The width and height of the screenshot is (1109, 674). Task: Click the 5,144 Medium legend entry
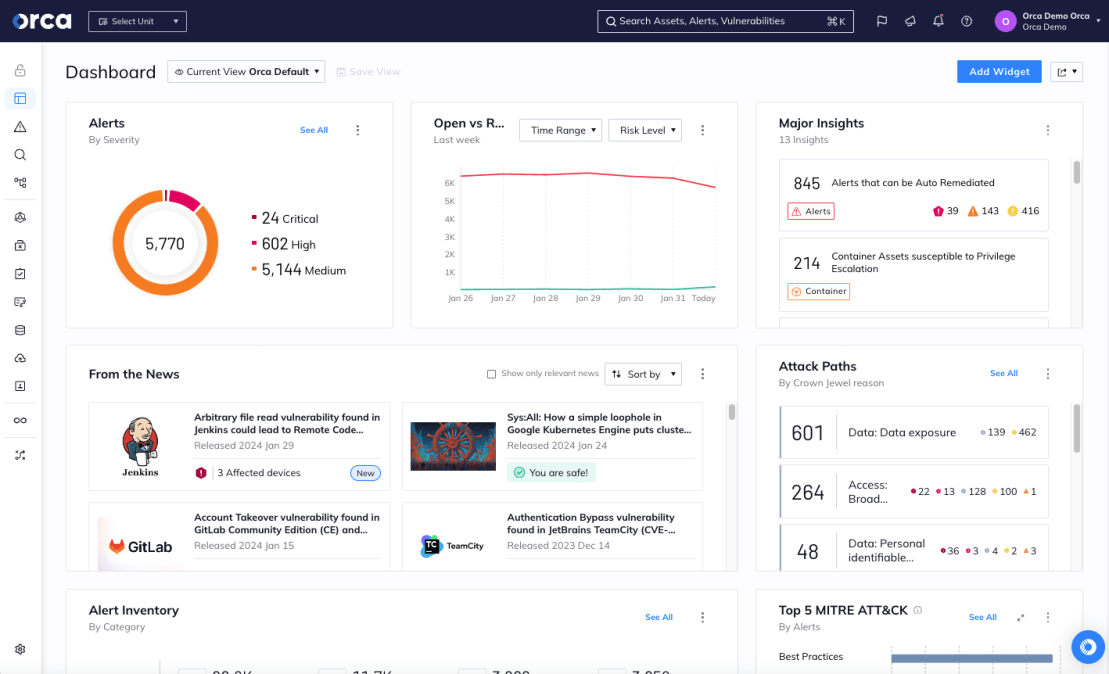(x=298, y=269)
